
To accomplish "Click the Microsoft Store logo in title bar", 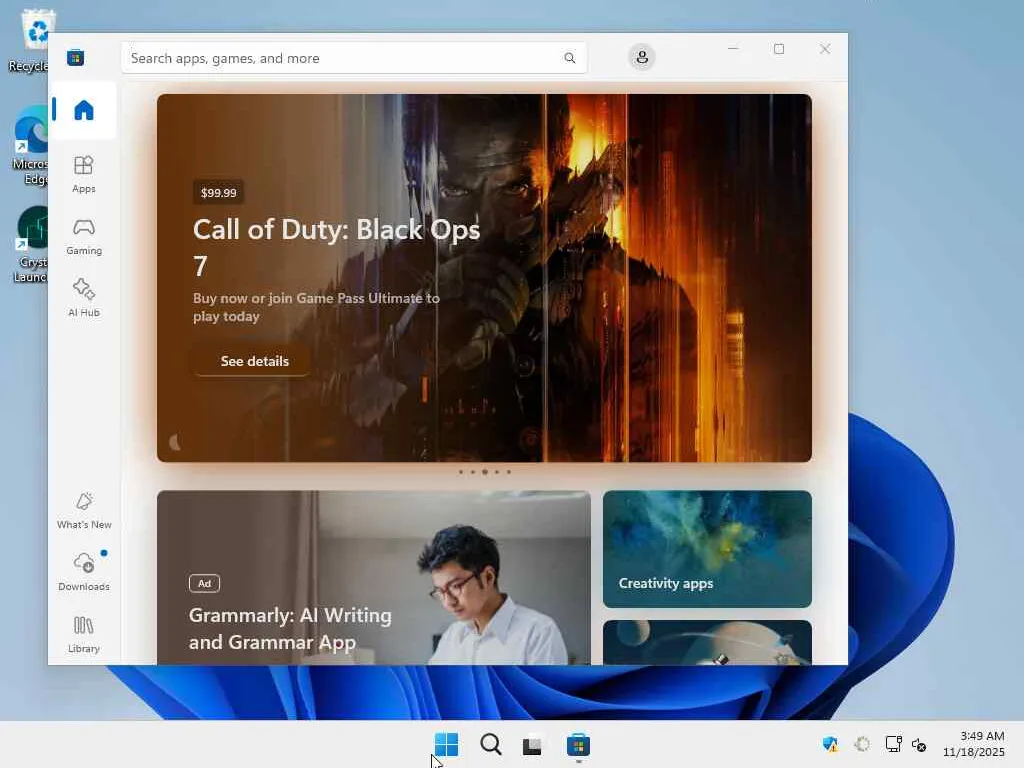I will pos(76,57).
